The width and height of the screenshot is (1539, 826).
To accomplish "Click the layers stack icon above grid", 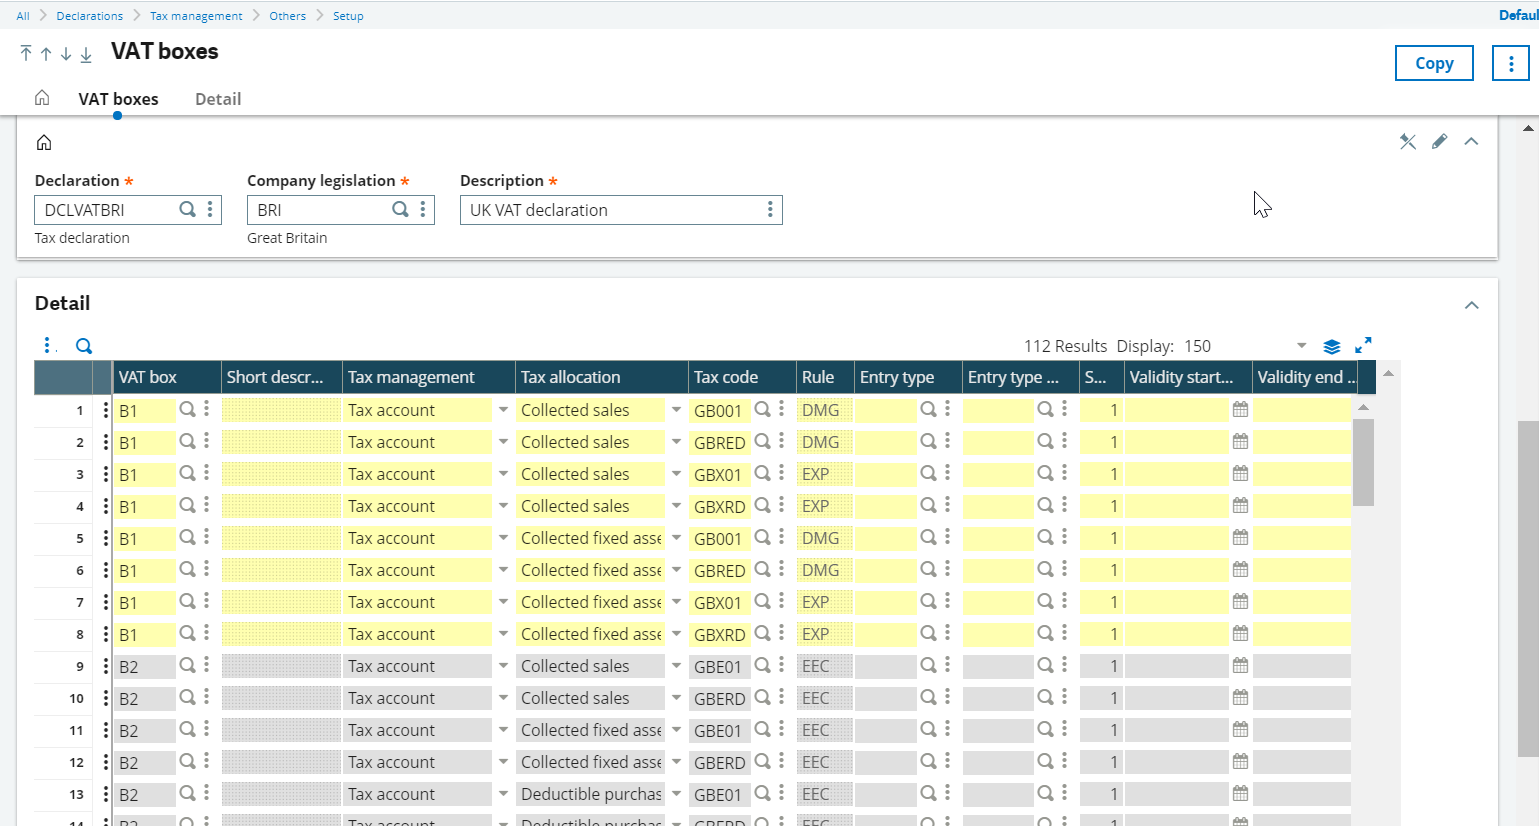I will pyautogui.click(x=1331, y=346).
